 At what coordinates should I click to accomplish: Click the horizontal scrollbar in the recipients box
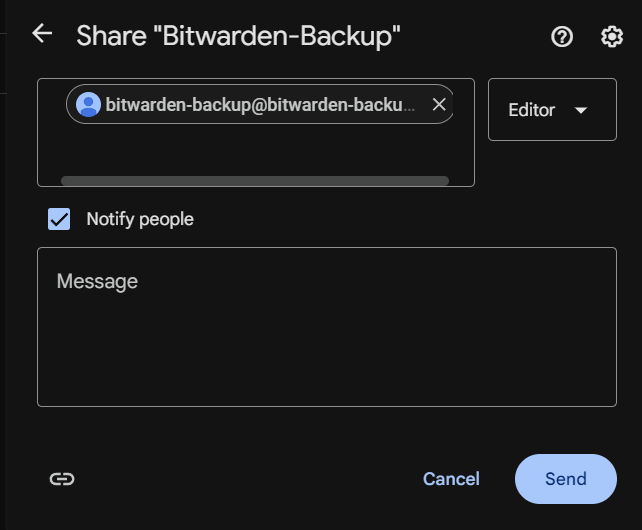tap(255, 181)
